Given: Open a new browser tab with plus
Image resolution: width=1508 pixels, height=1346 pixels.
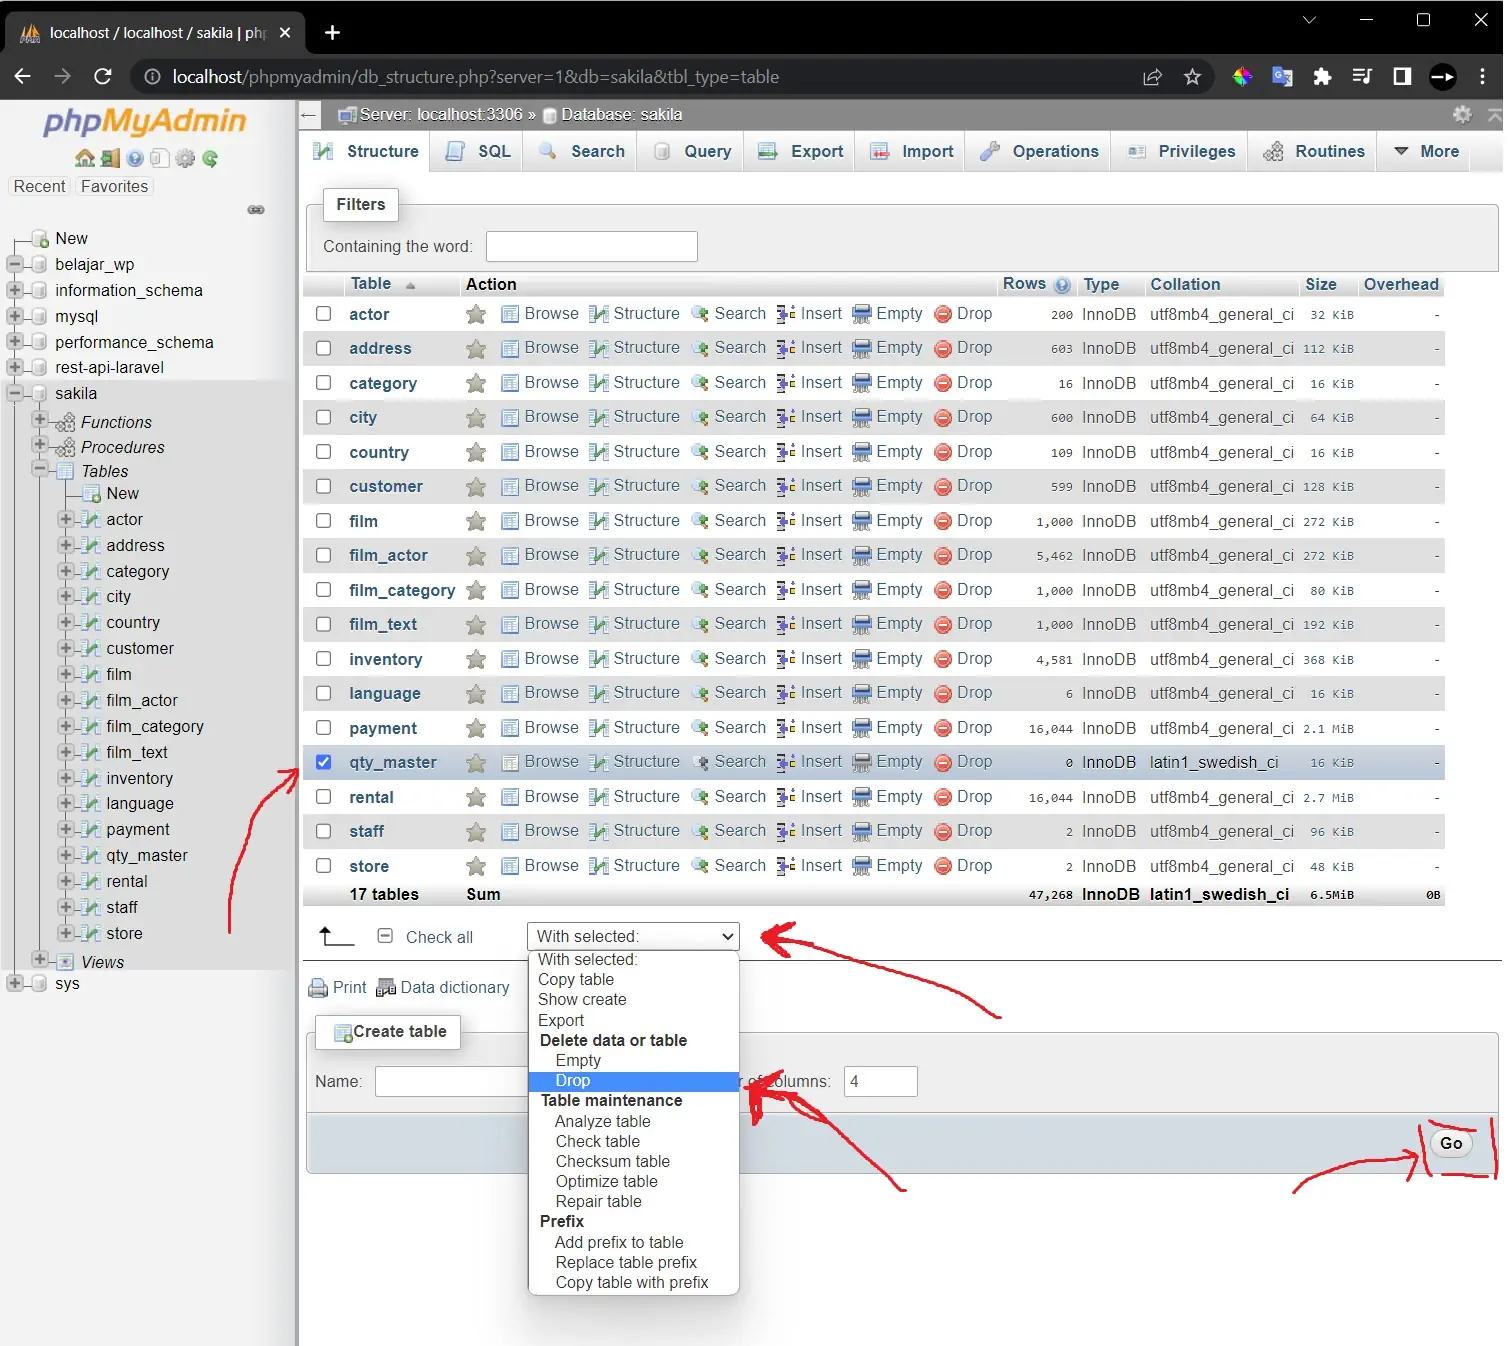Looking at the screenshot, I should tap(333, 33).
